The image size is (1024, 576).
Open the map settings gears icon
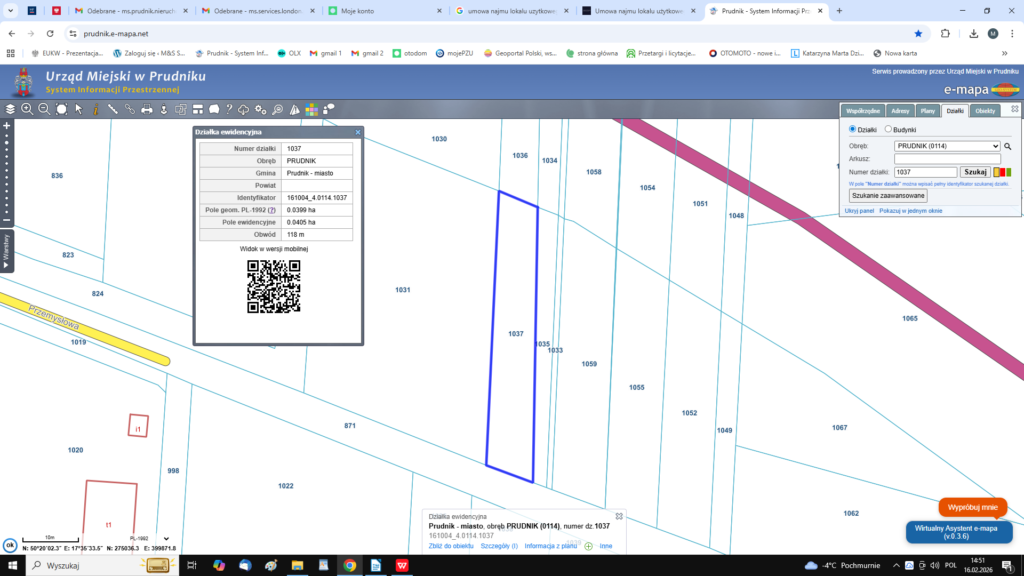[x=260, y=109]
